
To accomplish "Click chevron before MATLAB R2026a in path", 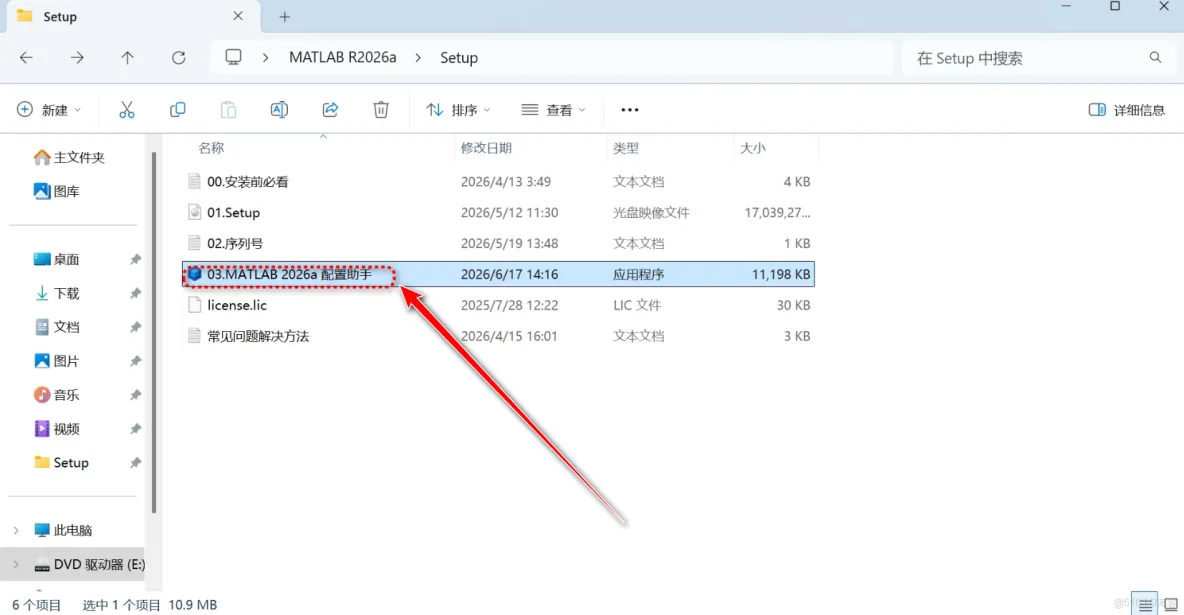I will pos(265,57).
